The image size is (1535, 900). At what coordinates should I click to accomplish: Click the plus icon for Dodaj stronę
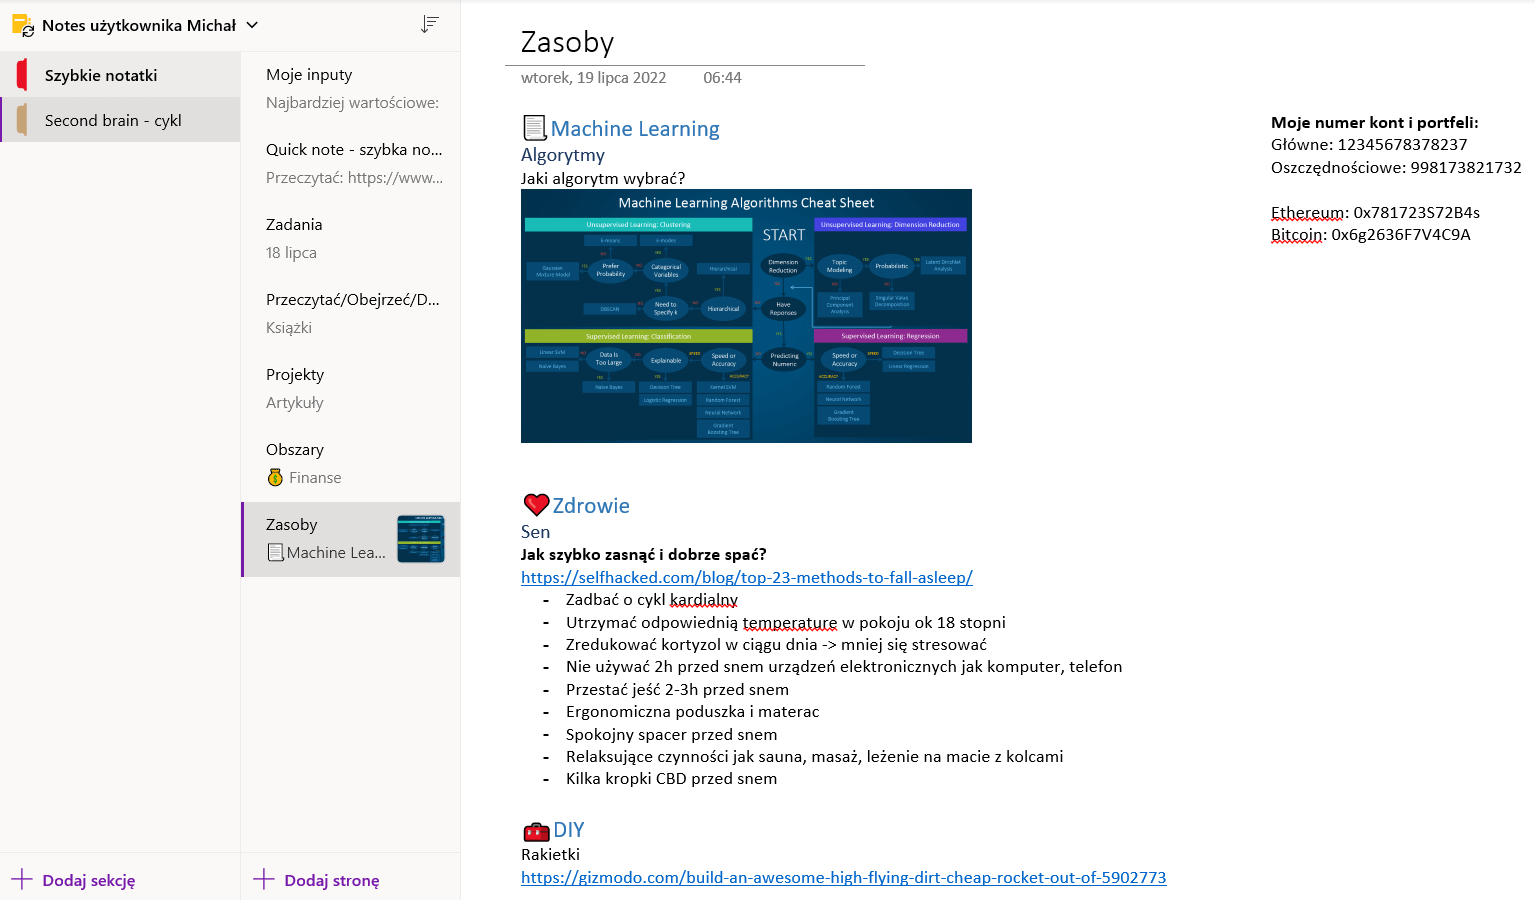pos(264,880)
